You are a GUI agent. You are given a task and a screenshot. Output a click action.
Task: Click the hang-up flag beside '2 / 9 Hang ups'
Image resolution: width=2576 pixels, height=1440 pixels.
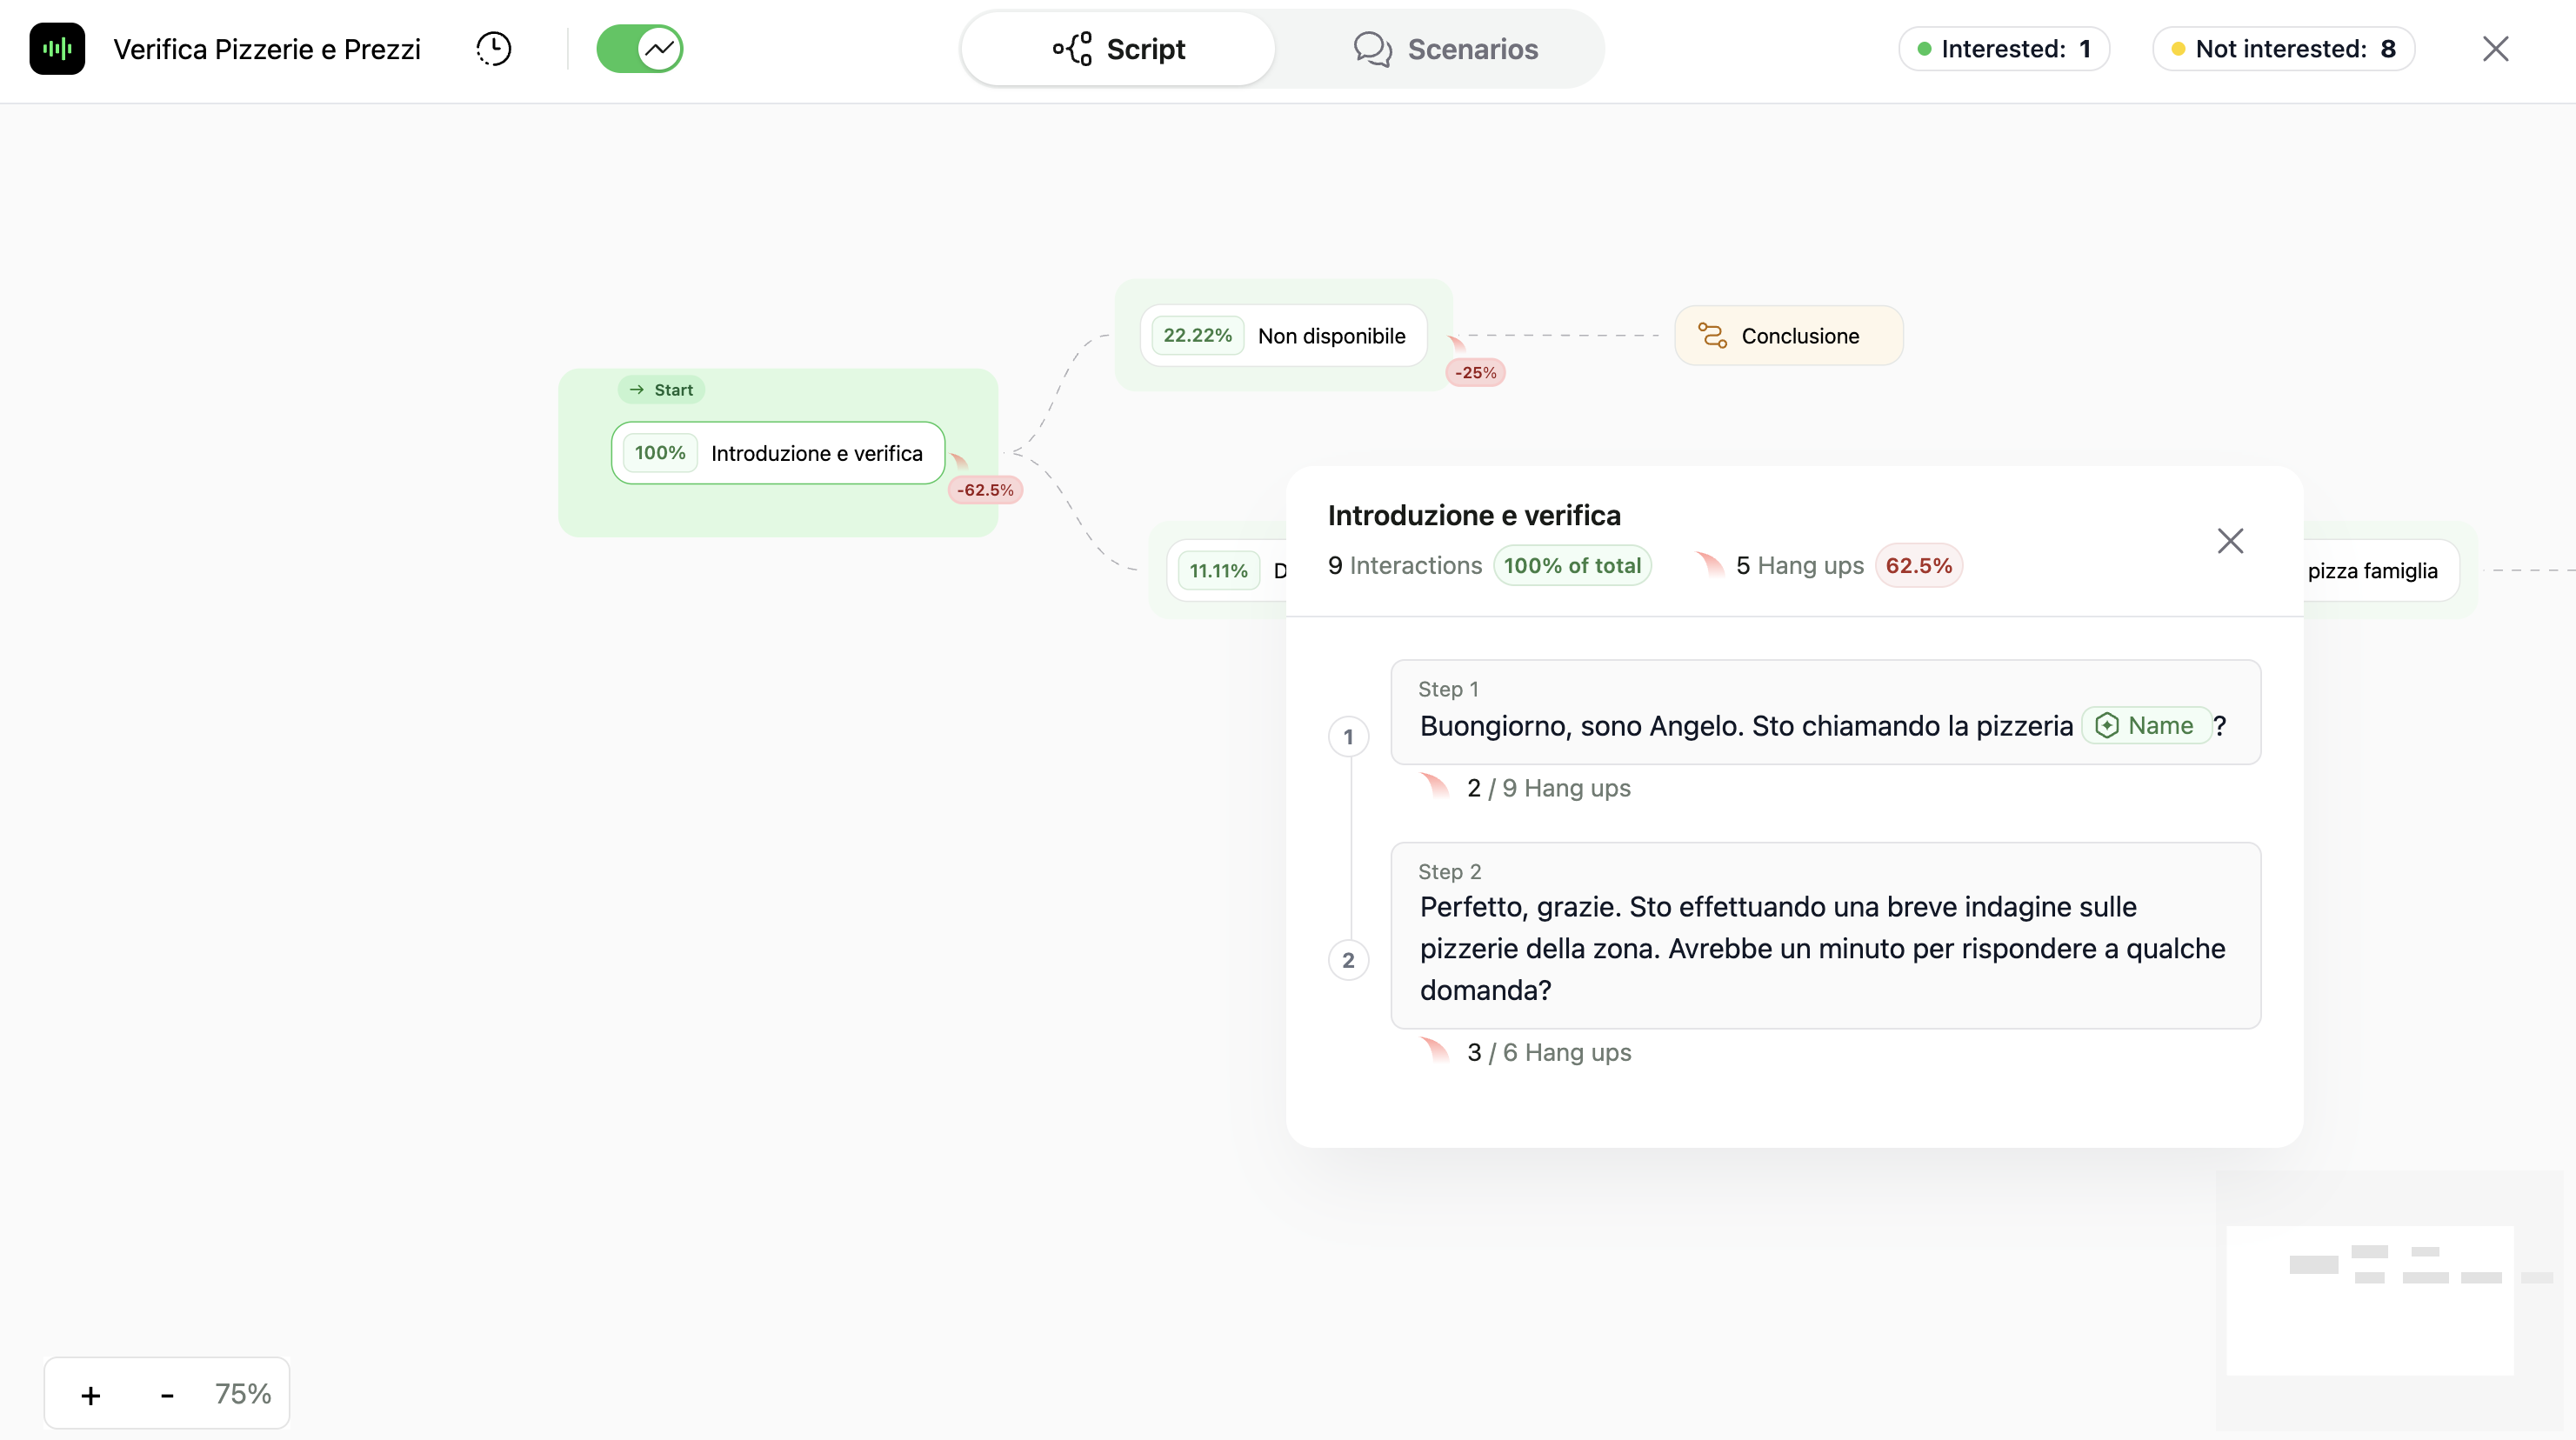tap(1437, 786)
